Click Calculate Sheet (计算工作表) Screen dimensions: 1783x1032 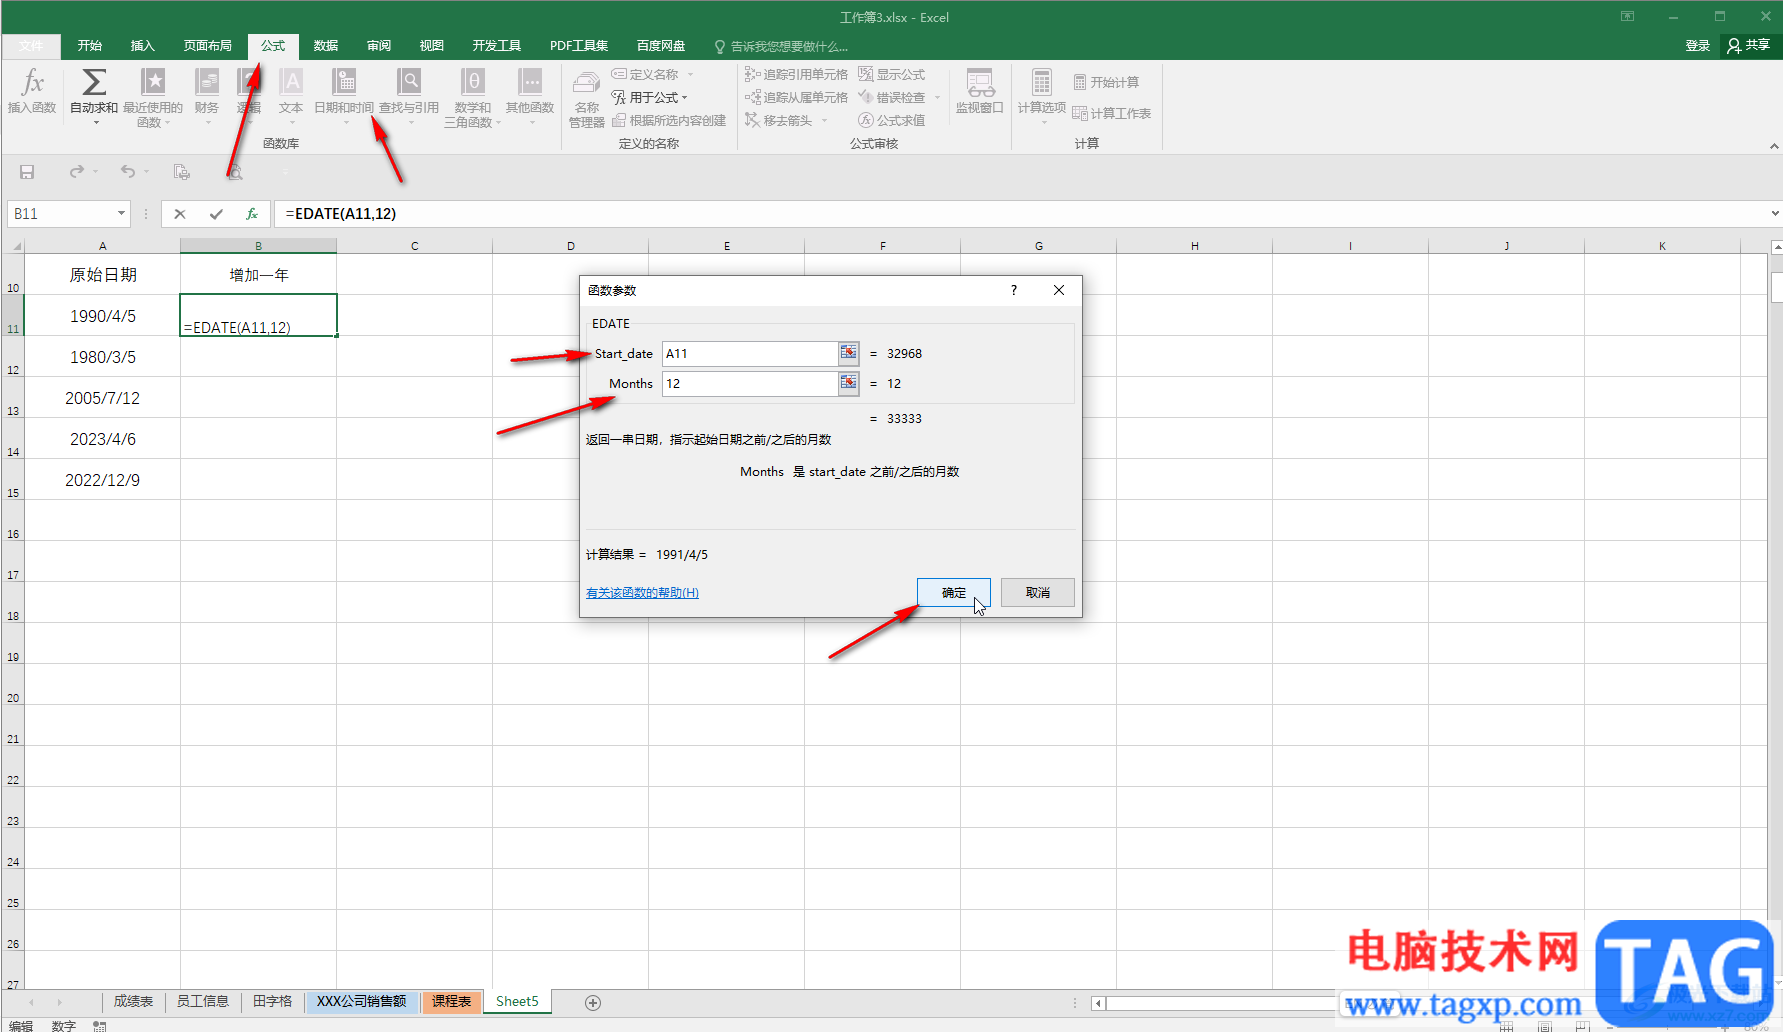click(1112, 113)
